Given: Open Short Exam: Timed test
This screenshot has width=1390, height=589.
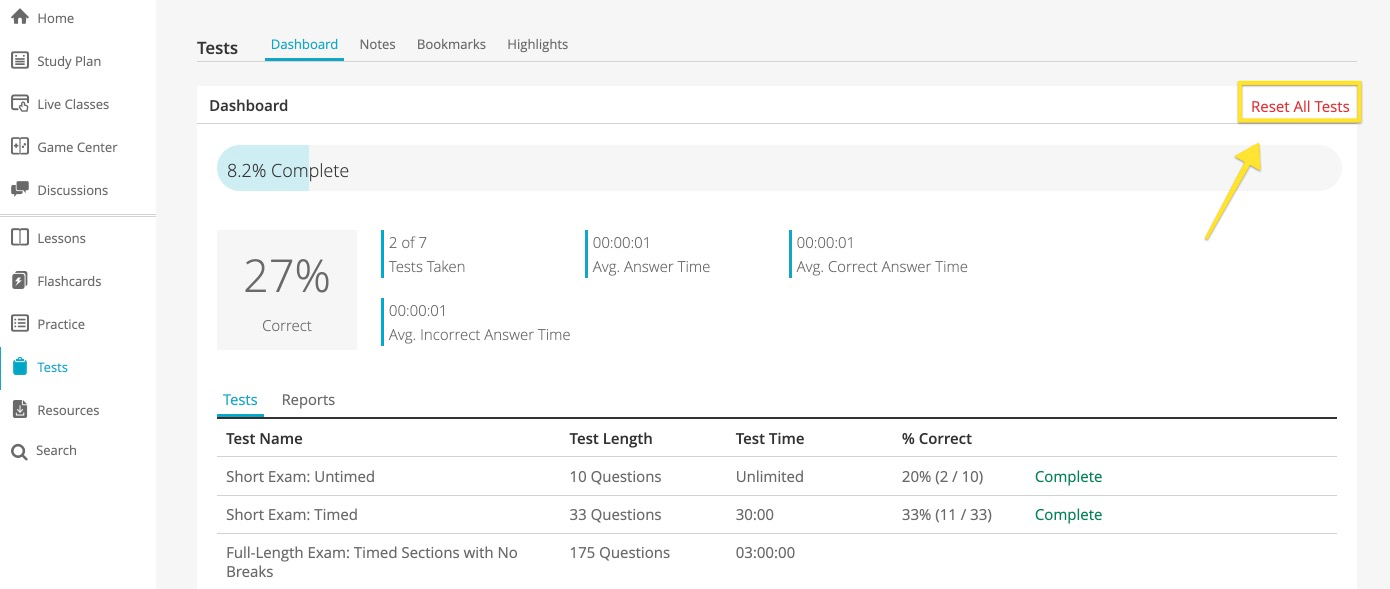Looking at the screenshot, I should 292,515.
